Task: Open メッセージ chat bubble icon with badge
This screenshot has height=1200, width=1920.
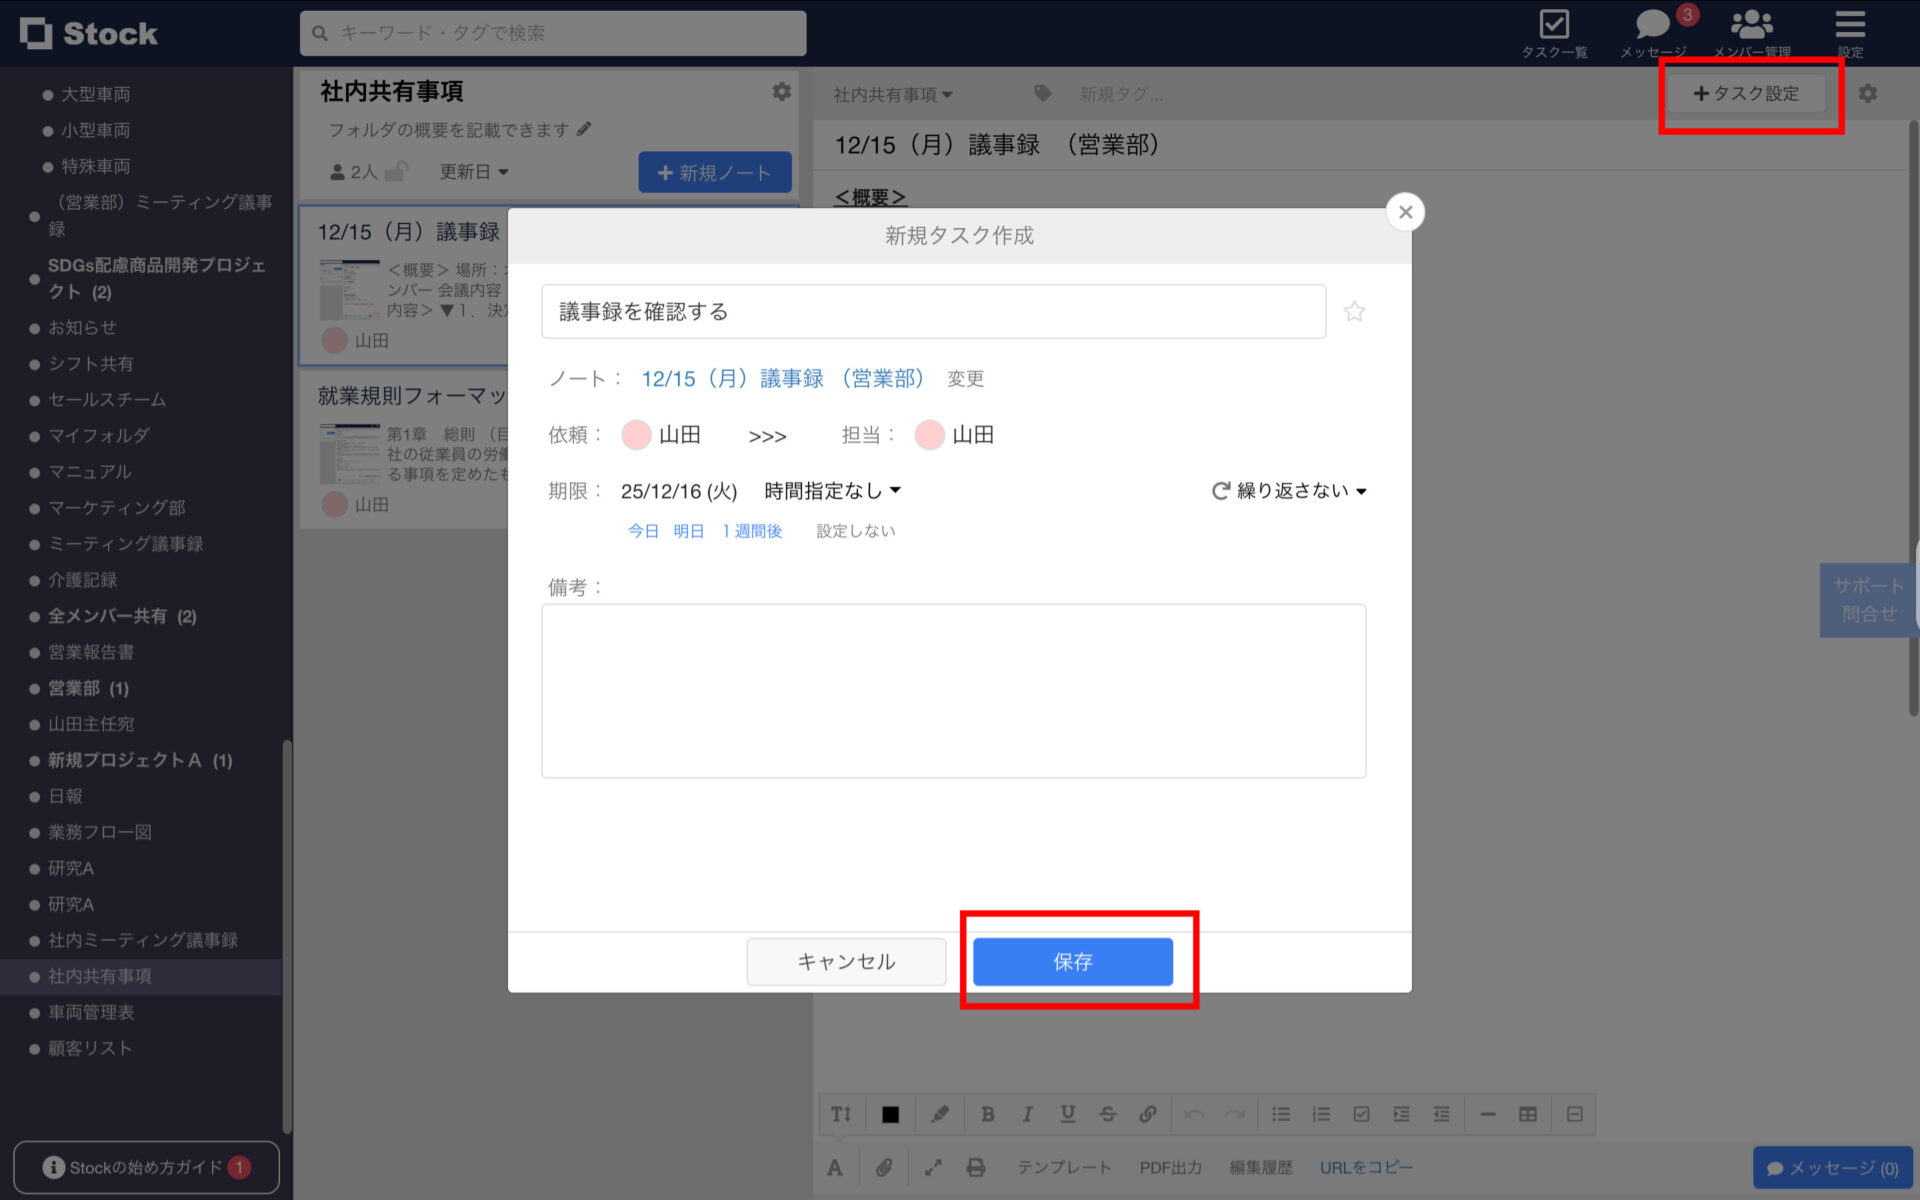Action: pos(1651,25)
